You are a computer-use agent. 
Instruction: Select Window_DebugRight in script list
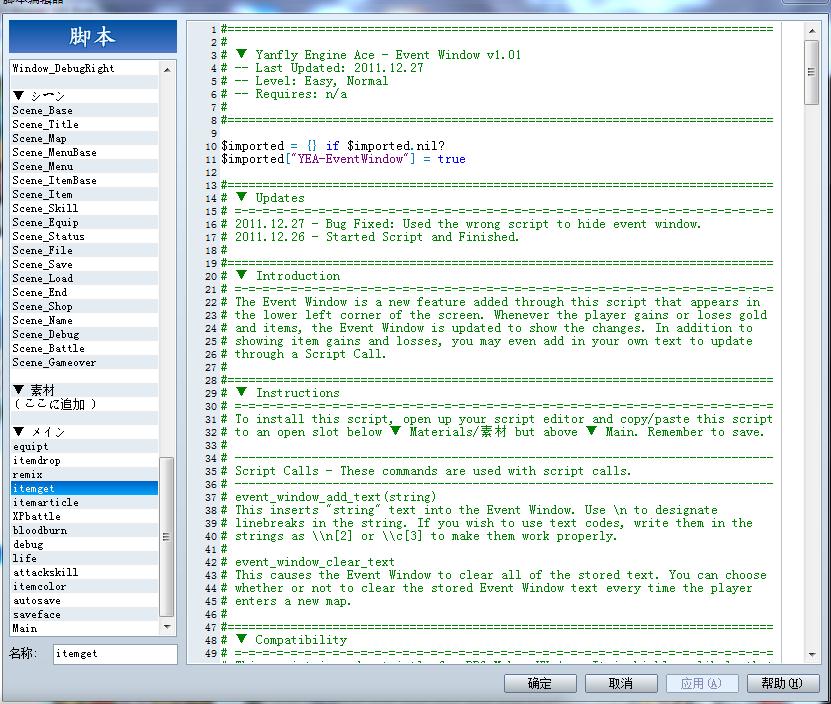[x=84, y=68]
